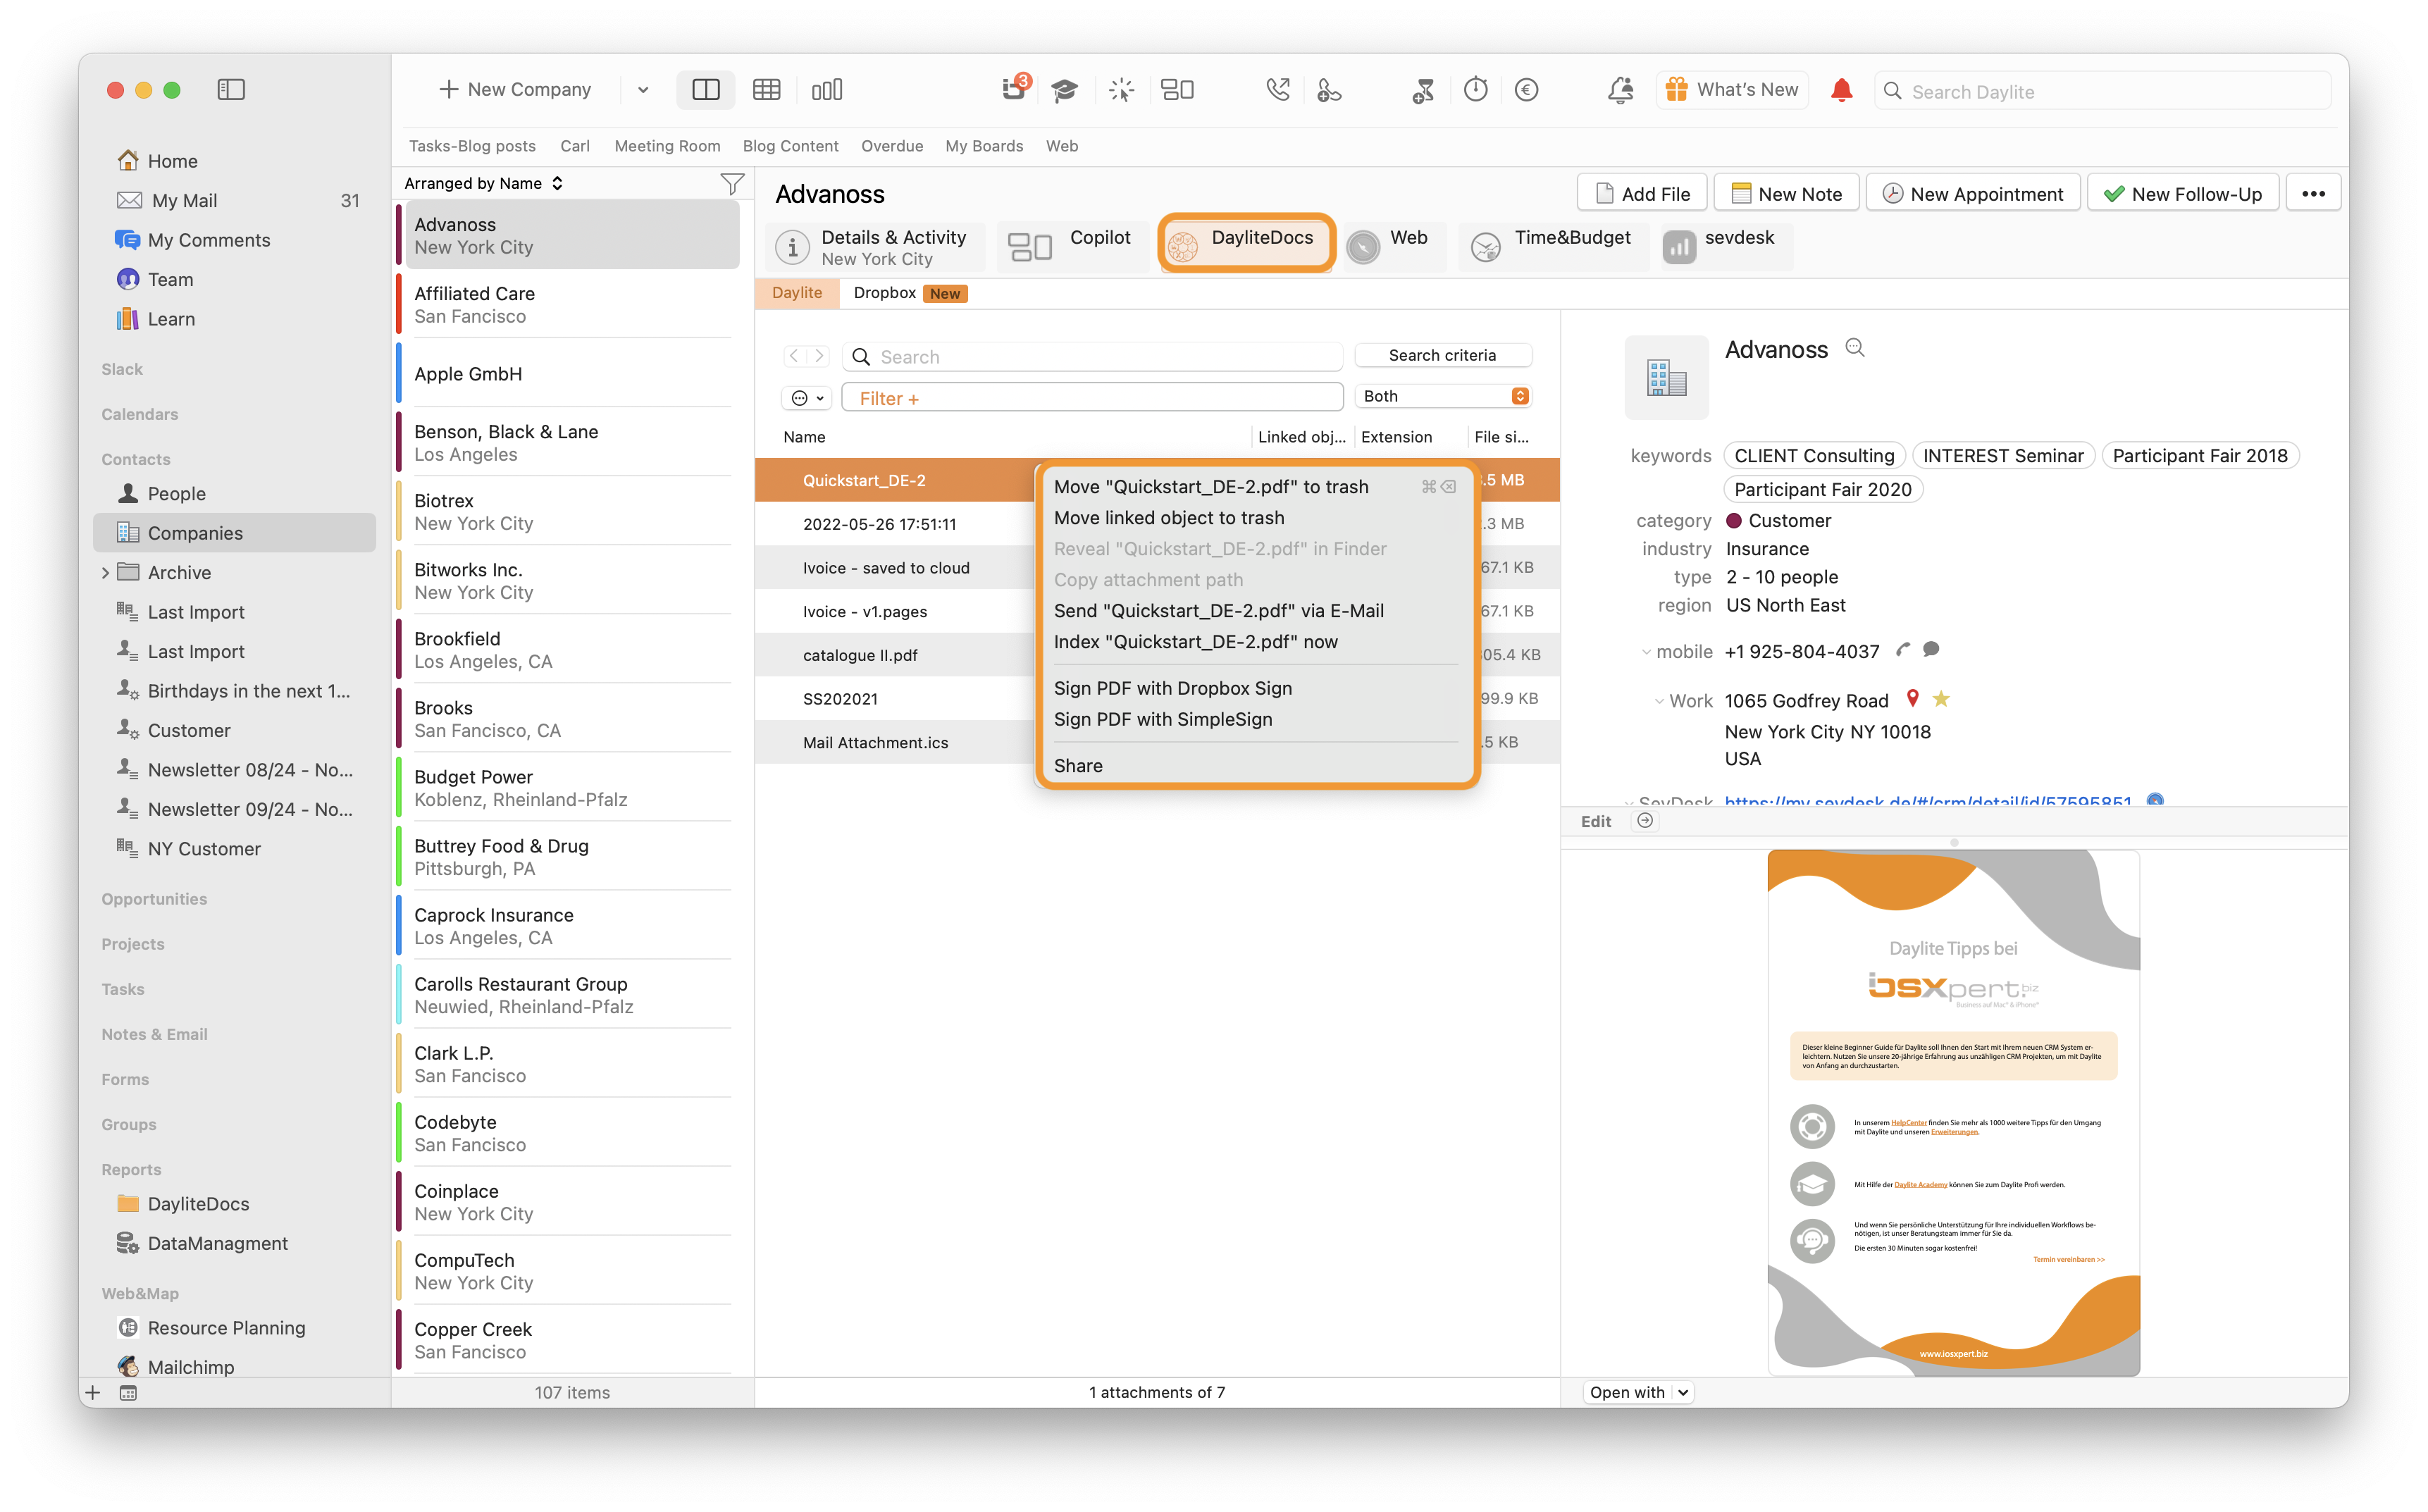The height and width of the screenshot is (1512, 2428).
Task: Click the hourglass add toolbar icon
Action: click(x=1423, y=90)
